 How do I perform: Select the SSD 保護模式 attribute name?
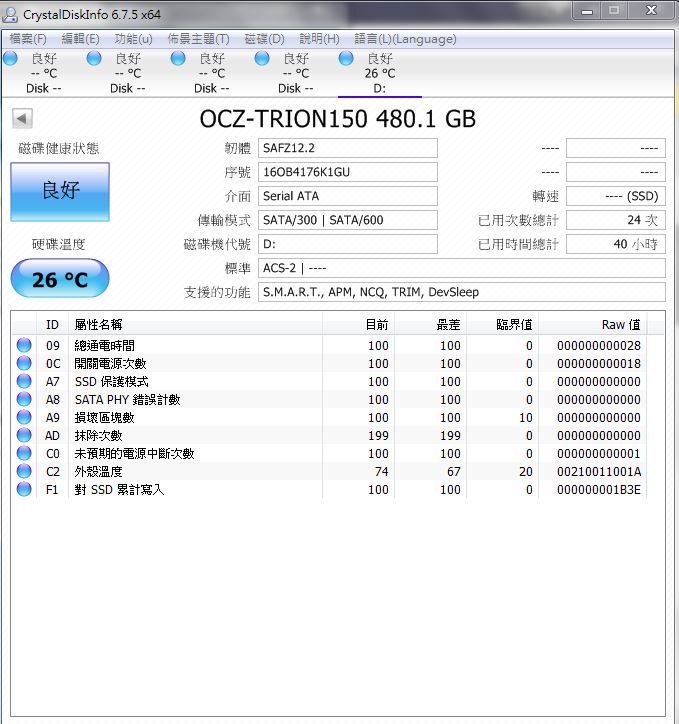click(x=112, y=381)
